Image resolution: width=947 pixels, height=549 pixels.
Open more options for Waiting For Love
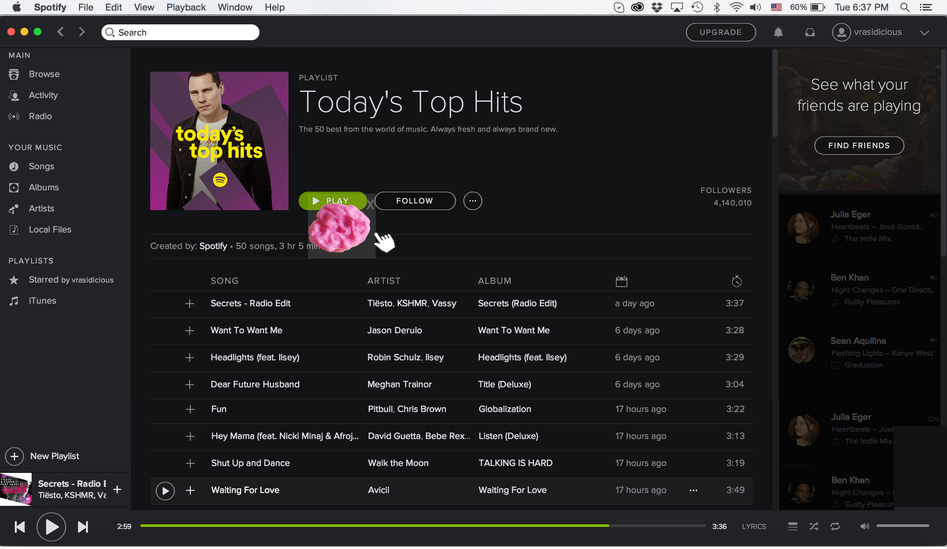pos(693,490)
